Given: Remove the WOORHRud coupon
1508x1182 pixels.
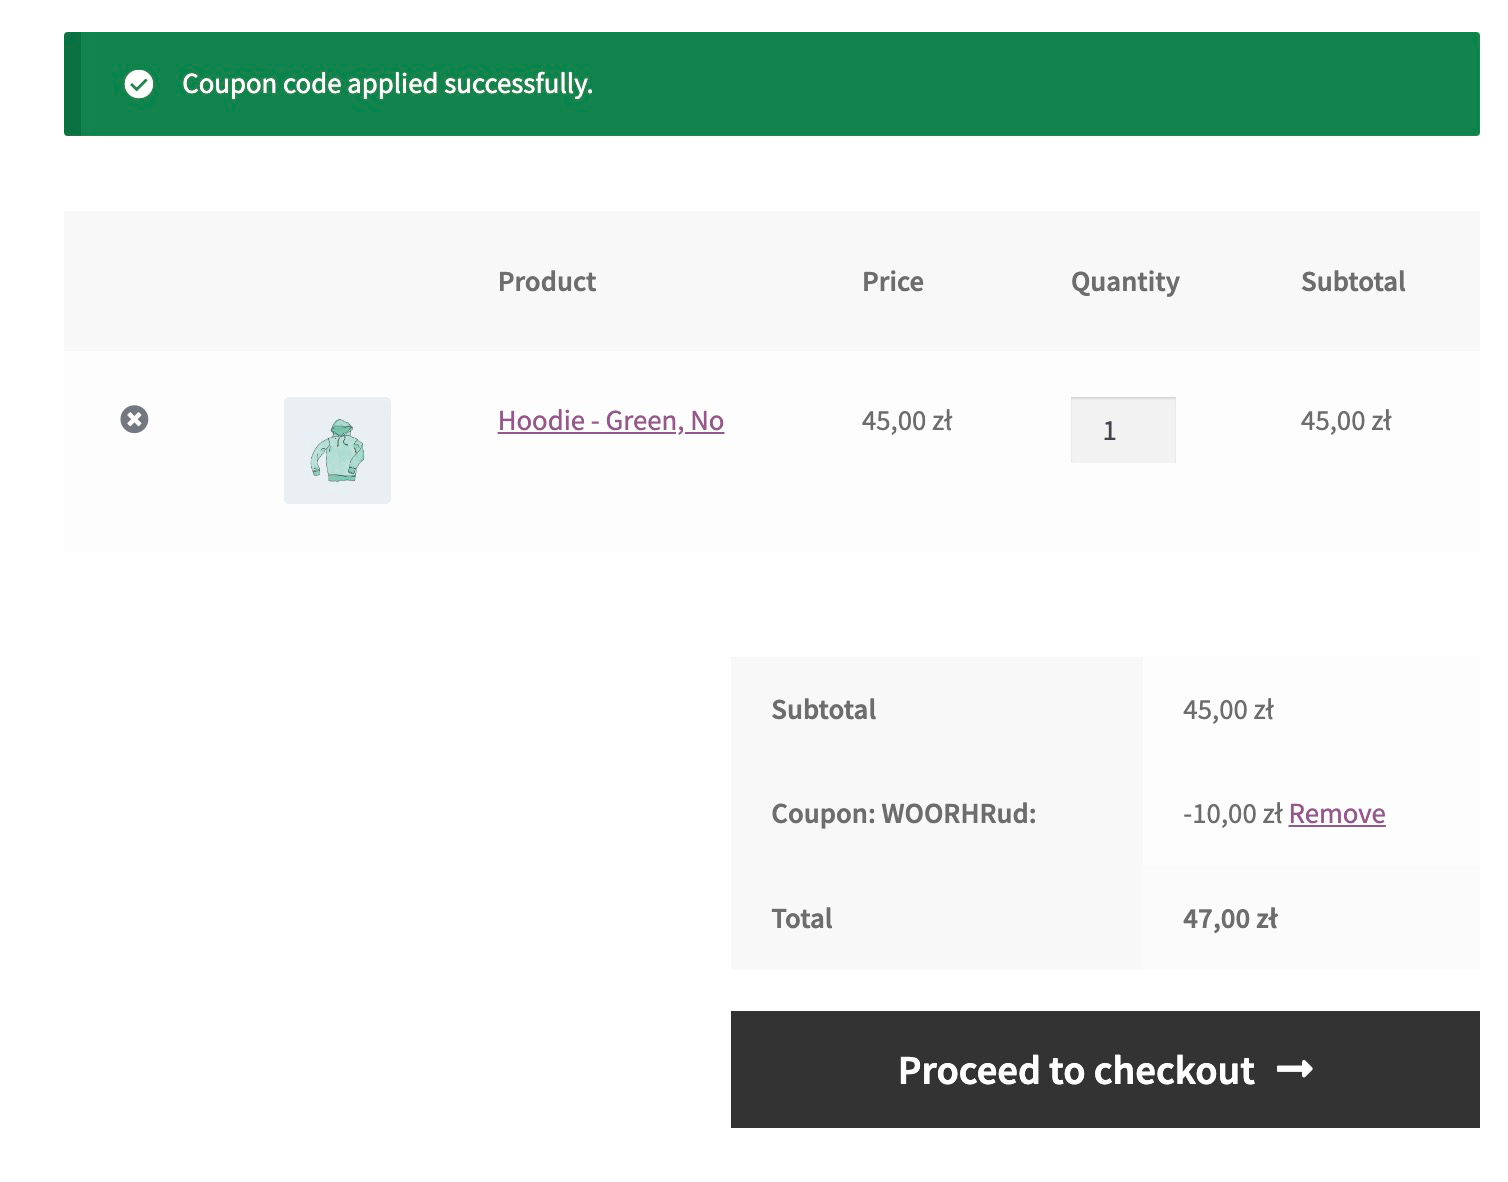Looking at the screenshot, I should (1336, 814).
